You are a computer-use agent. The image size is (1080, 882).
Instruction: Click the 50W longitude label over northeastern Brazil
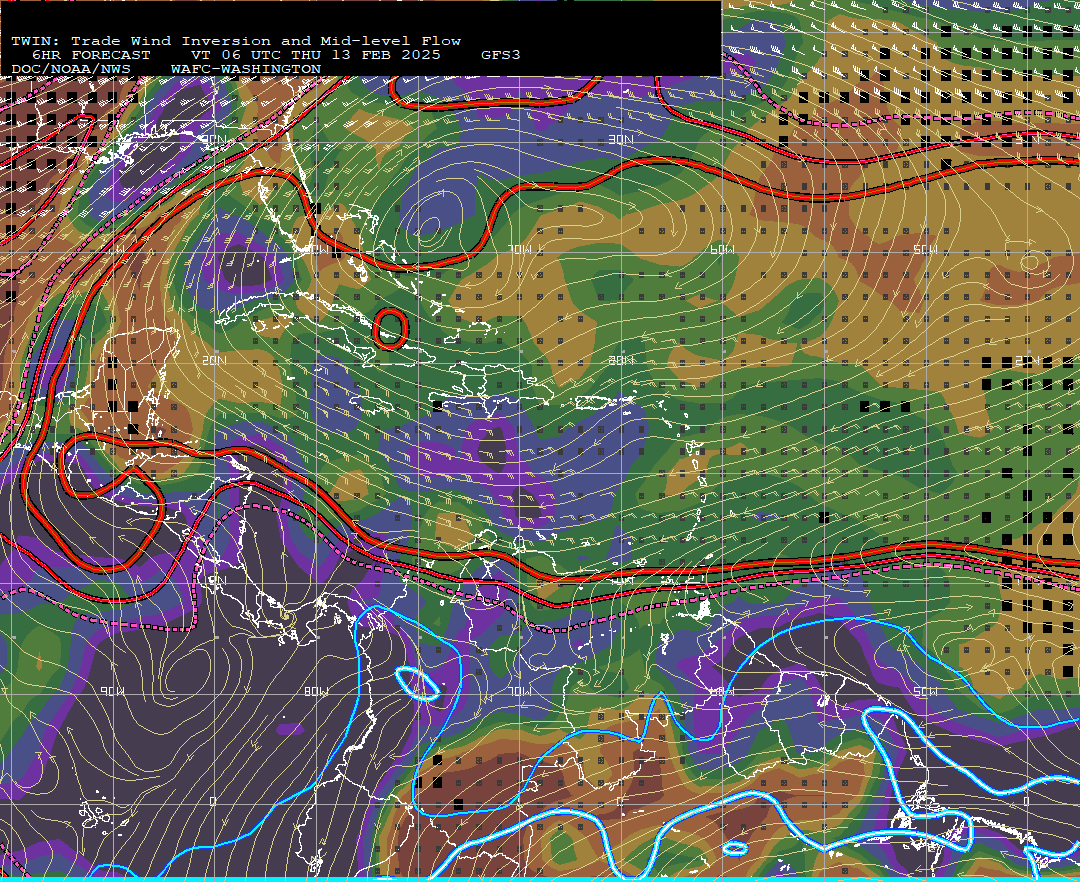925,691
